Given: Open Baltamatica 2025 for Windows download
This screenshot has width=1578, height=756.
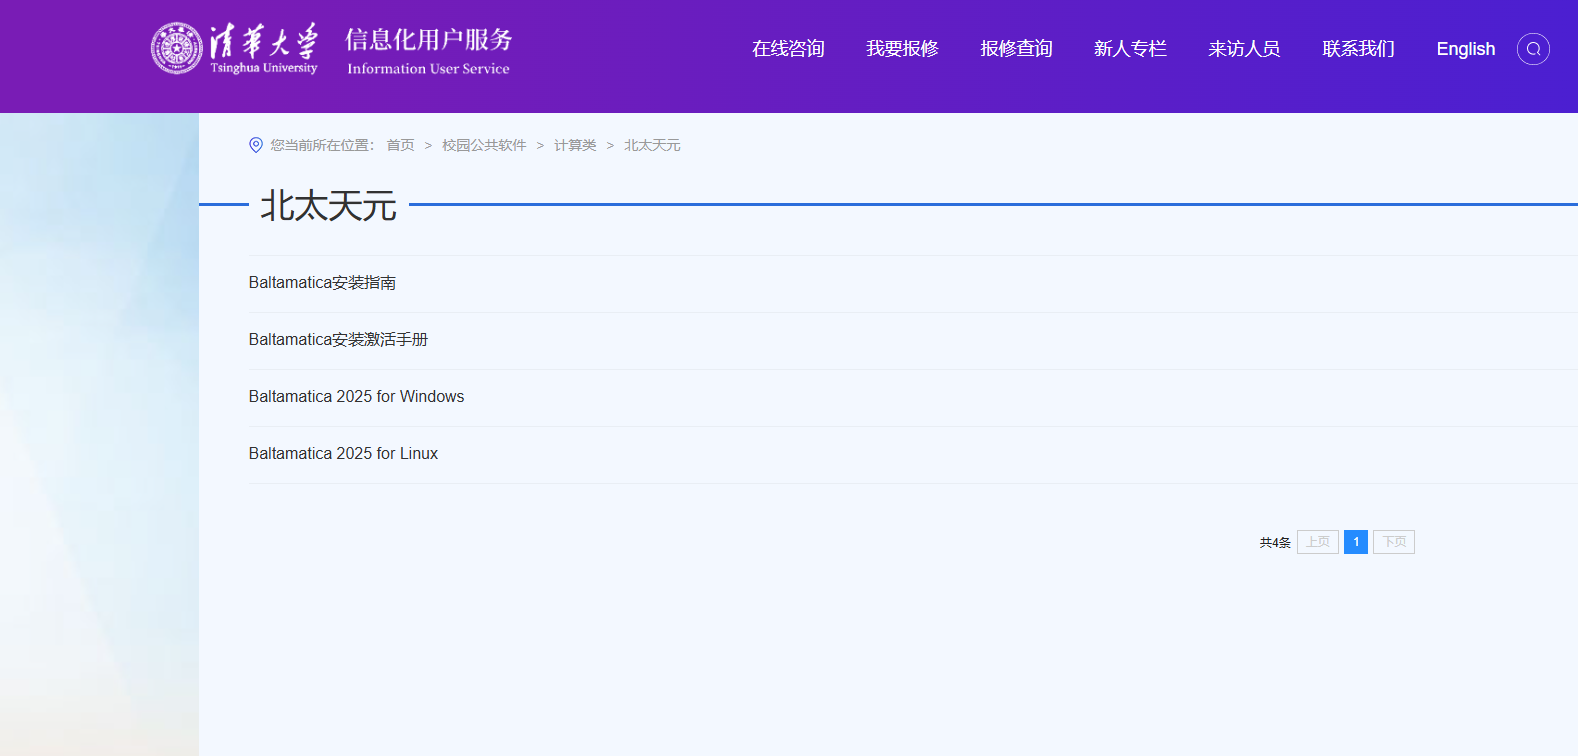Looking at the screenshot, I should click(356, 397).
